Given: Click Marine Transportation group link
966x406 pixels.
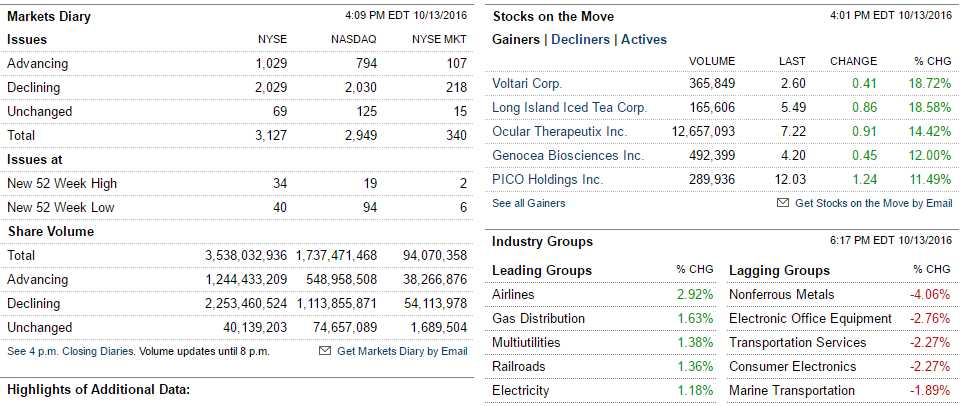Looking at the screenshot, I should point(792,391).
